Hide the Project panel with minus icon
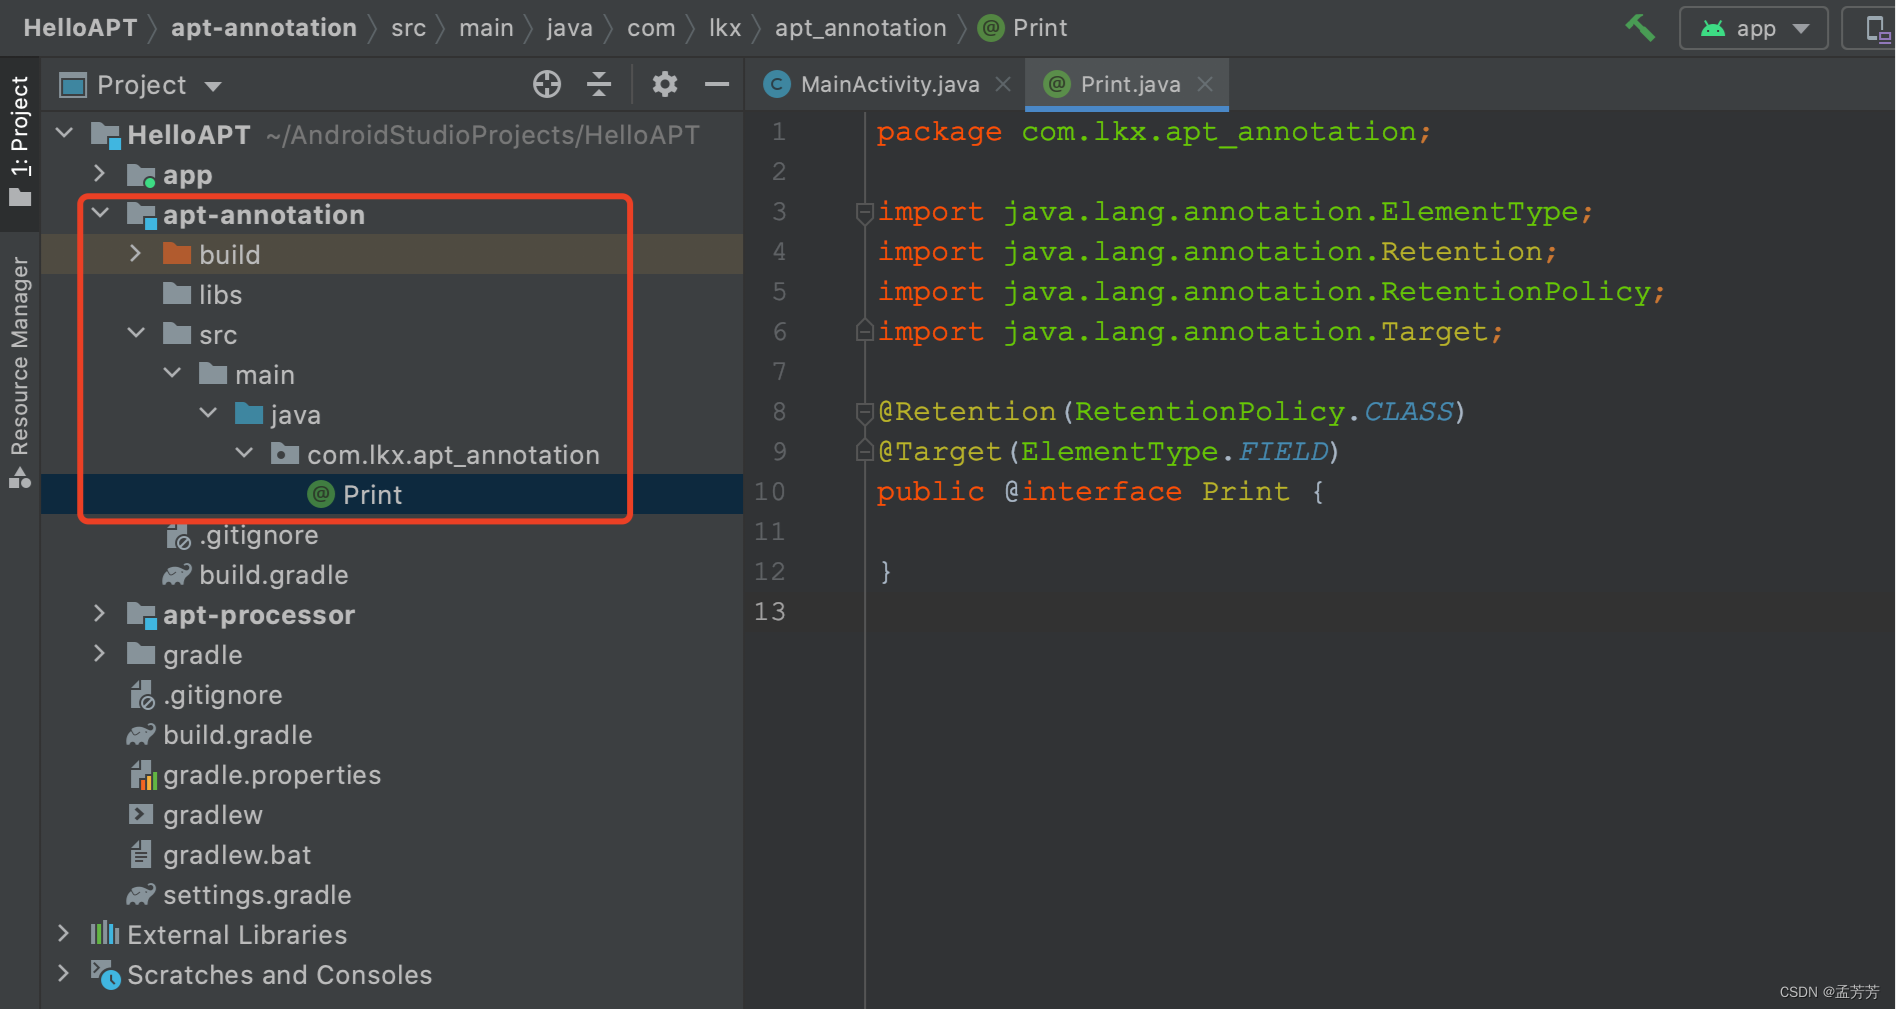 [717, 84]
